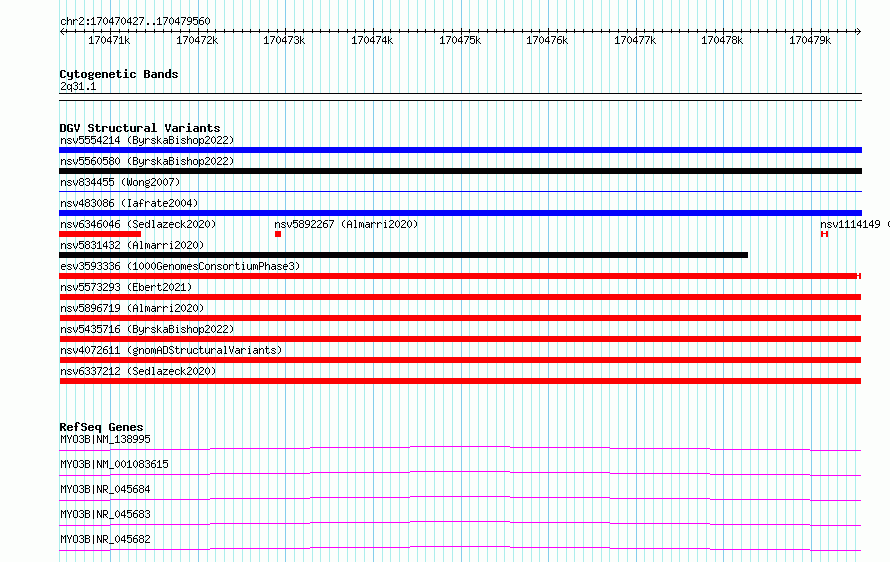The image size is (890, 562).
Task: Click the 170478k ruler tick label
Action: pyautogui.click(x=722, y=40)
